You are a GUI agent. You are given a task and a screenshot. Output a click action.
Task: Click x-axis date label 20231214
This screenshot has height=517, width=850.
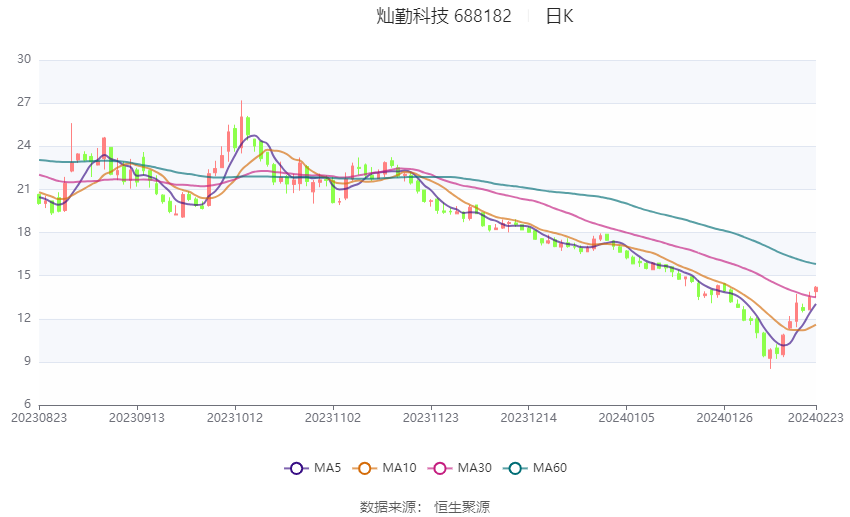[529, 418]
